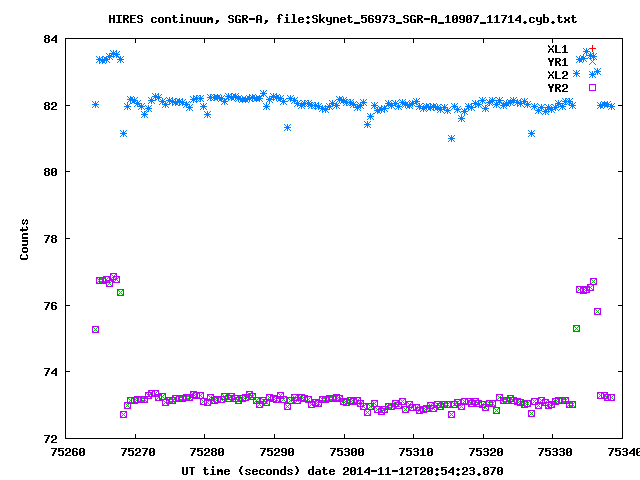The width and height of the screenshot is (640, 480).
Task: Click the x-axis tick label 75320
Action: pyautogui.click(x=486, y=452)
